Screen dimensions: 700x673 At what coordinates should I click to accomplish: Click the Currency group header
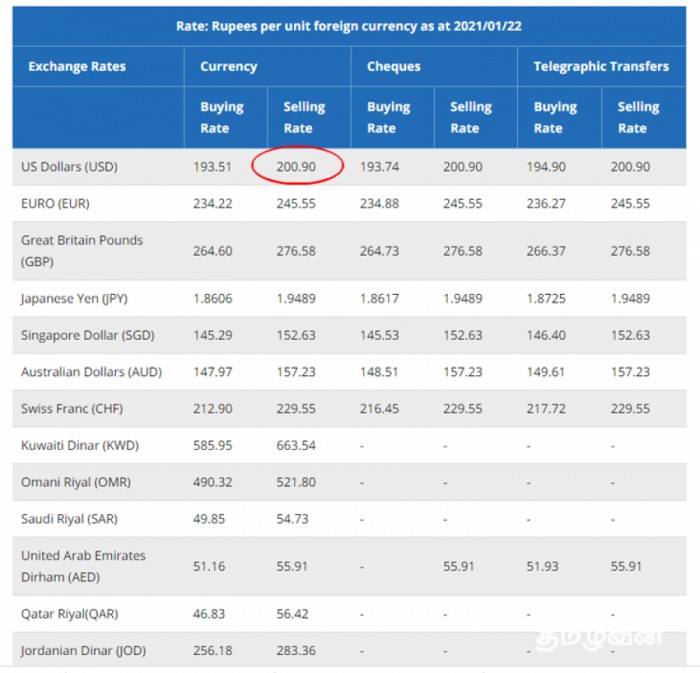228,67
